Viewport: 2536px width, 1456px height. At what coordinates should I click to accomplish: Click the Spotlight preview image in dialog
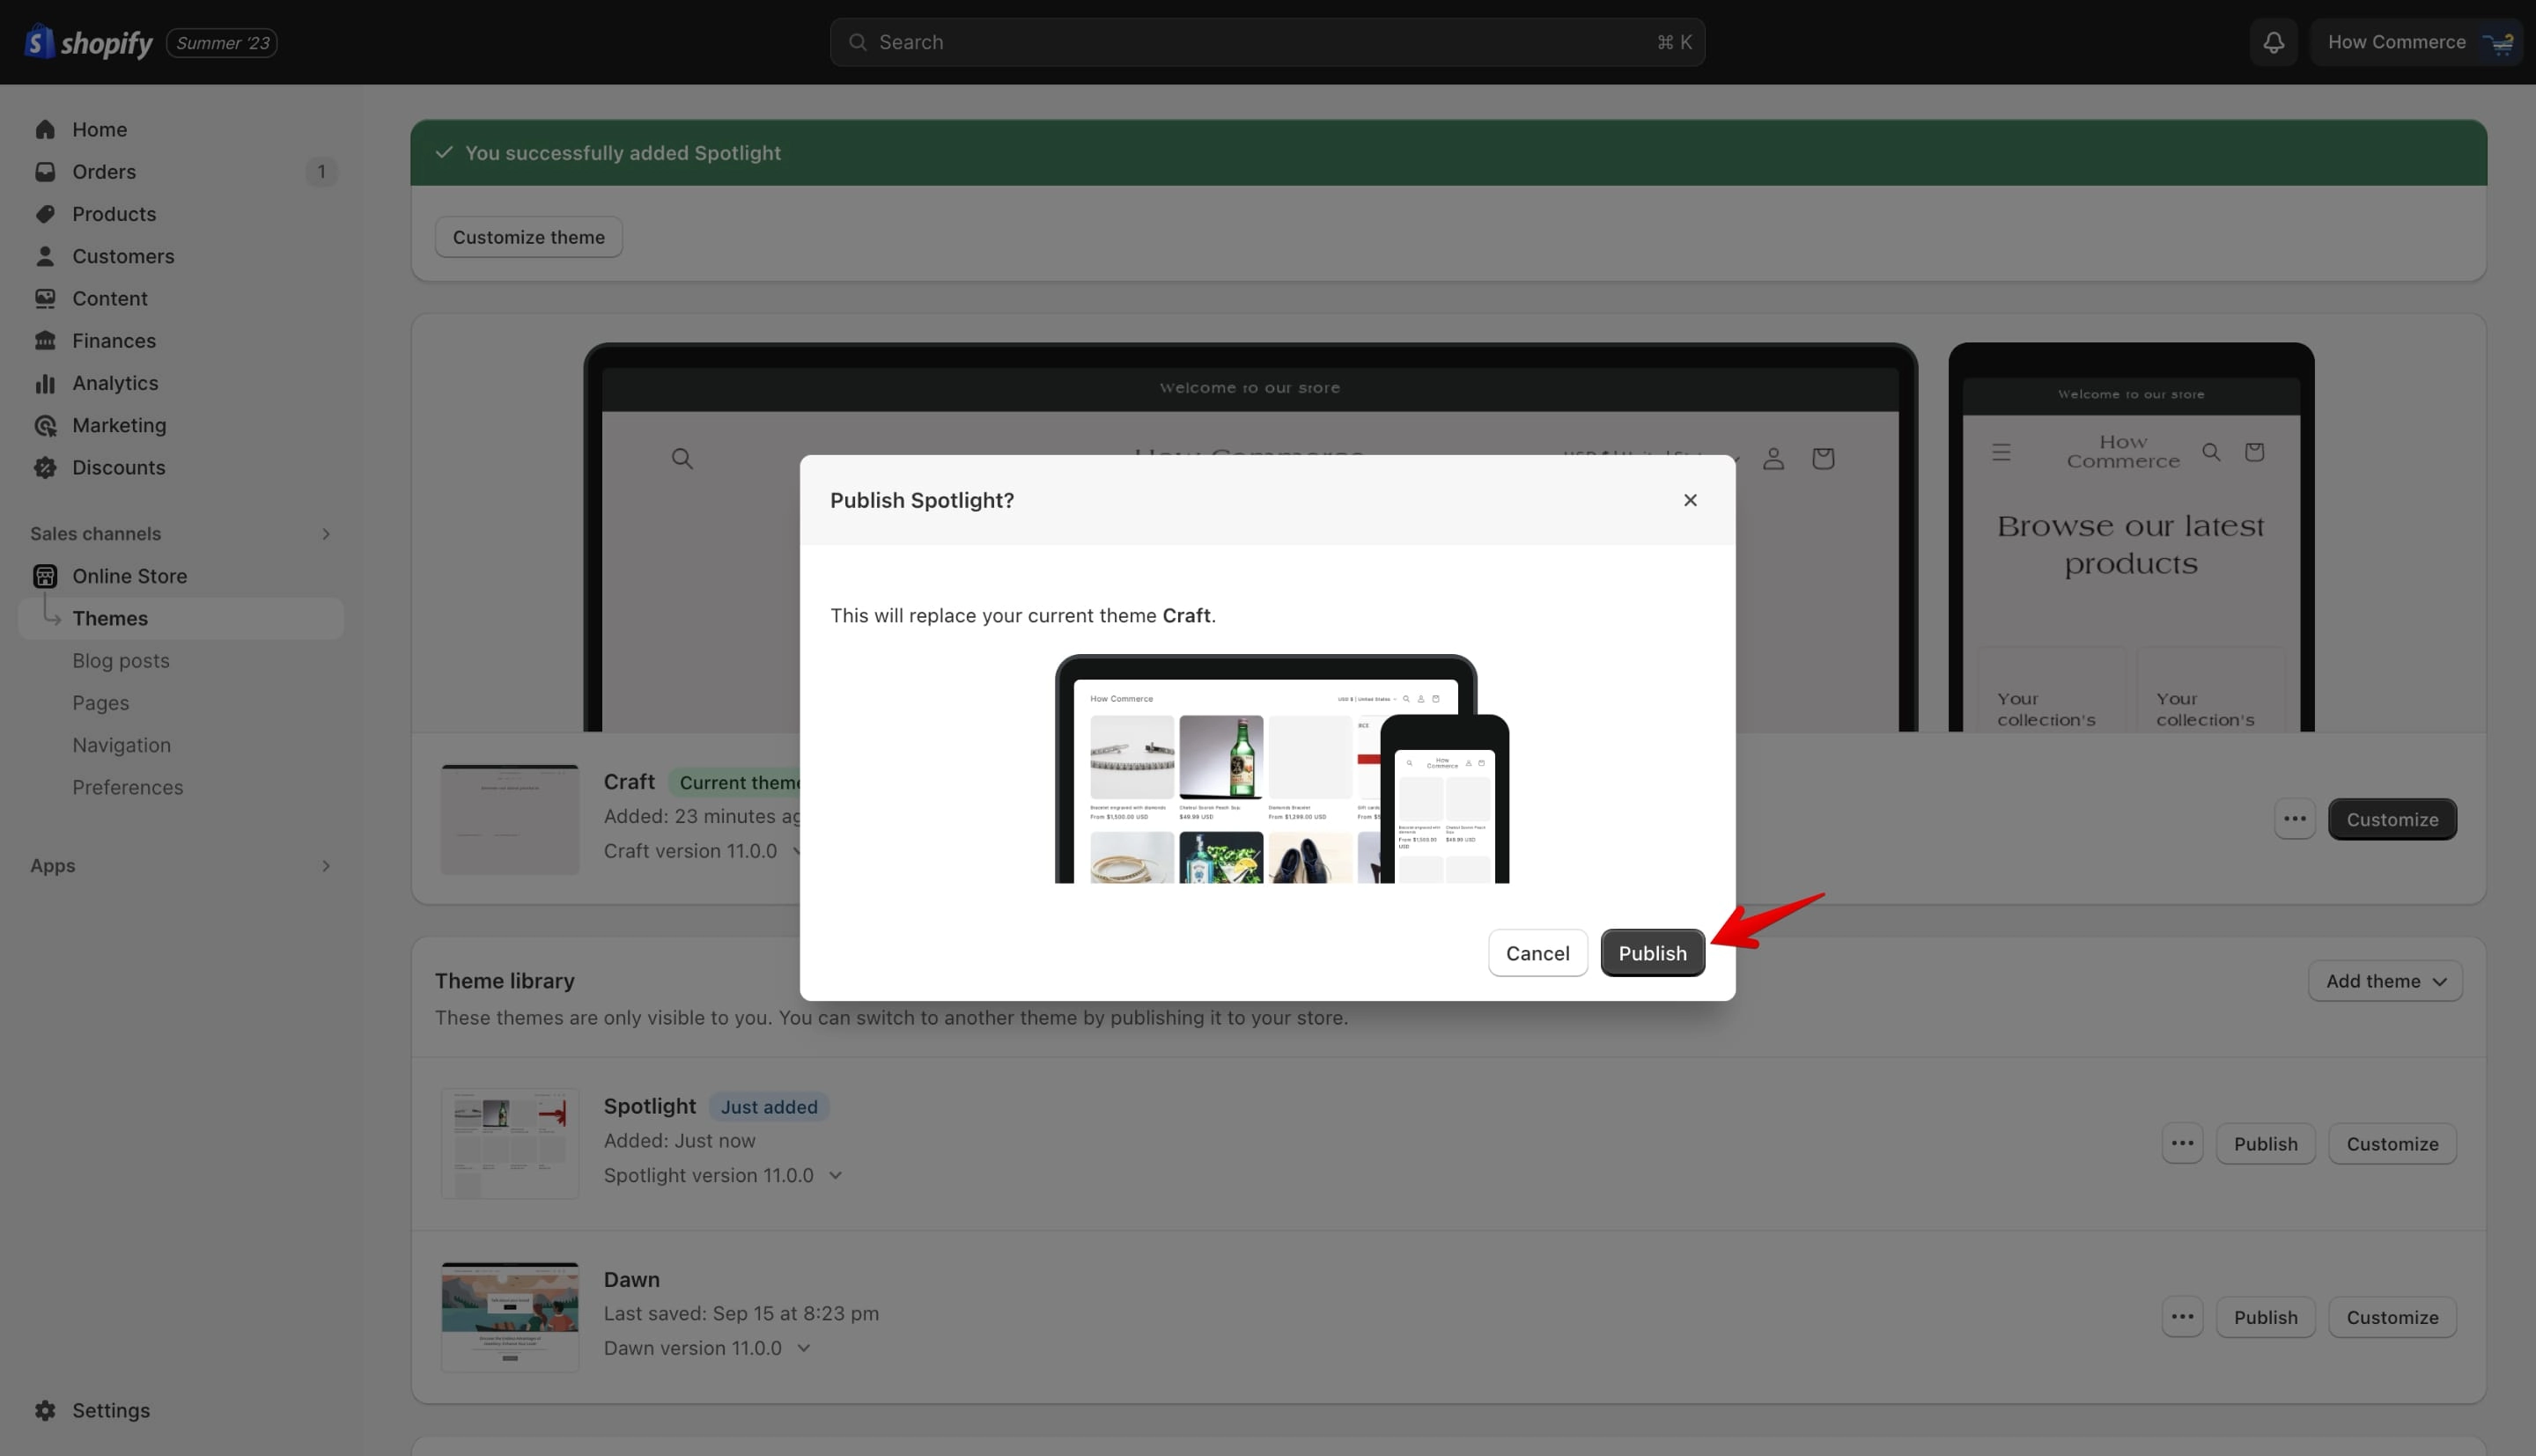(1281, 769)
